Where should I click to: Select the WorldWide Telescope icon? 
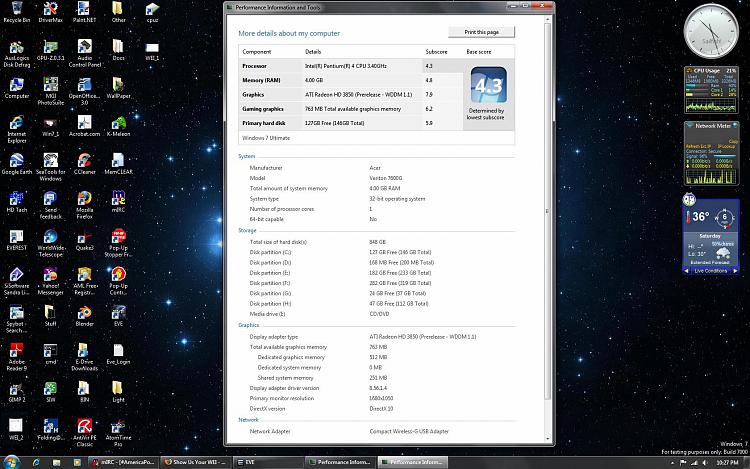coord(51,243)
